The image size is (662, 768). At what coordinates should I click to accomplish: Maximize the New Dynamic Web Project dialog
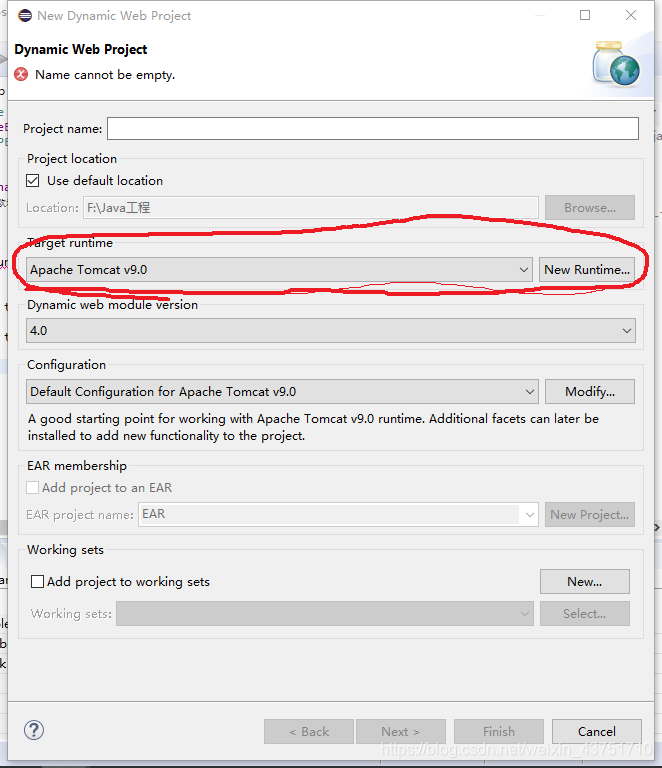coord(585,15)
